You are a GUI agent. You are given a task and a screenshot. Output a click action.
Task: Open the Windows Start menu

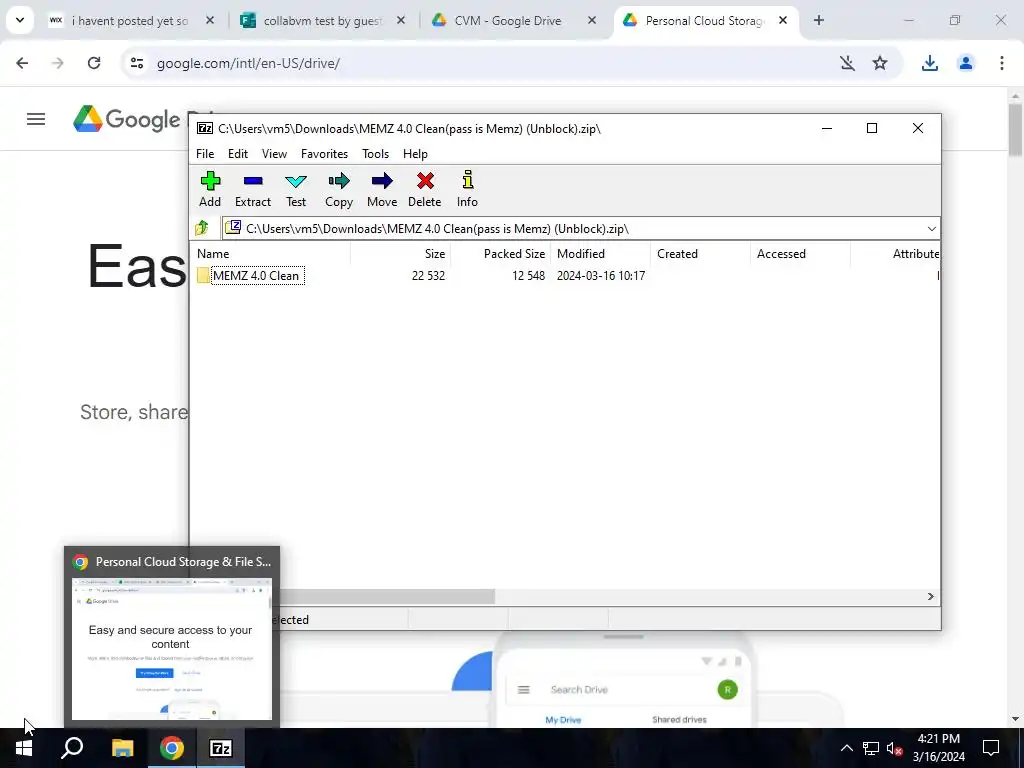tap(24, 748)
